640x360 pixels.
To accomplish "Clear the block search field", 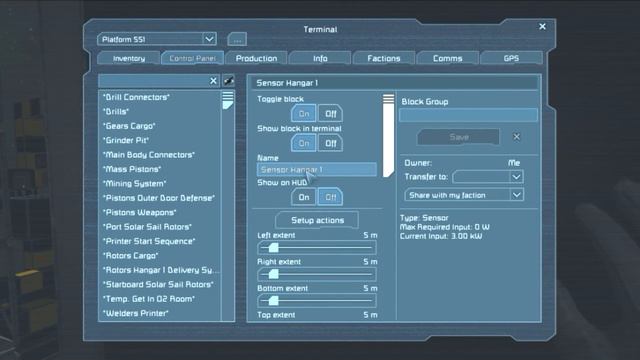I will click(x=213, y=81).
